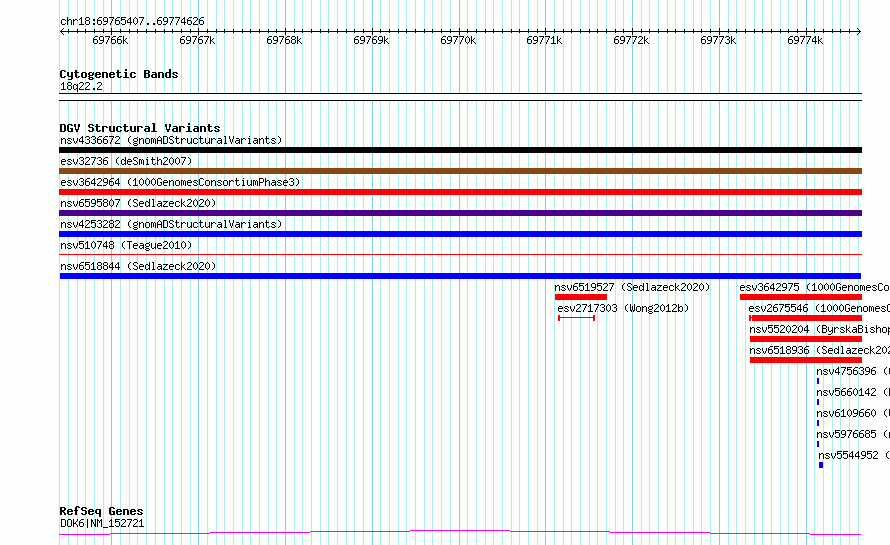The height and width of the screenshot is (545, 890).
Task: Click the red nsv6518936 variant bar
Action: (x=806, y=360)
